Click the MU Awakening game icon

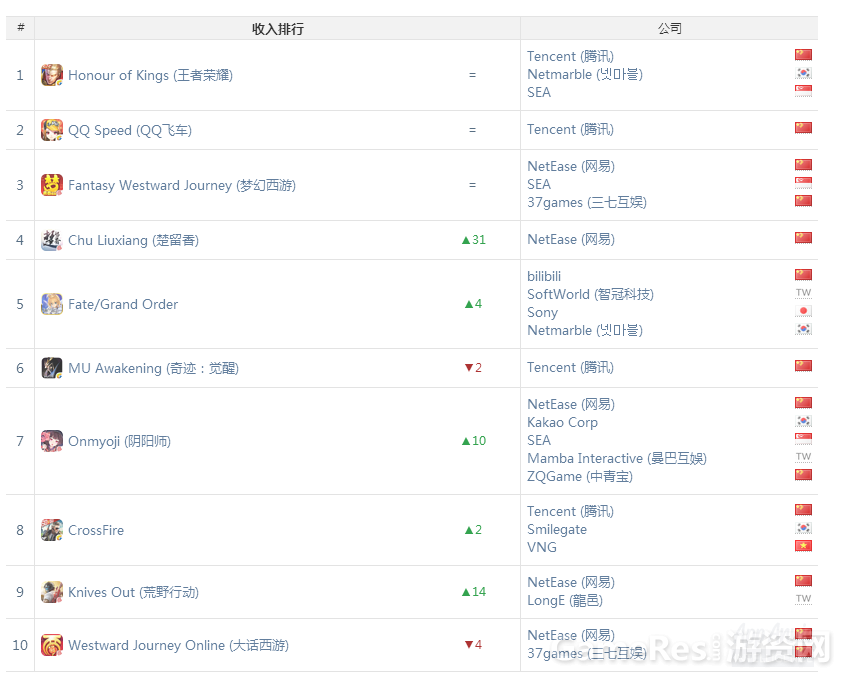coord(52,368)
